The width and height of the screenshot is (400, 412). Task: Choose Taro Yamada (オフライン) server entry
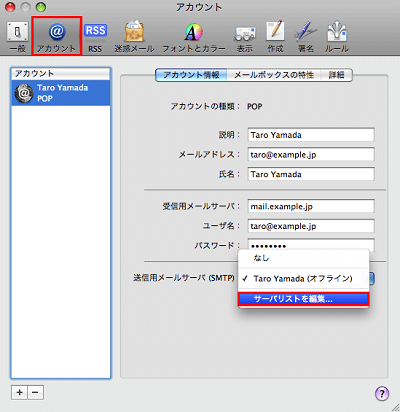pos(303,278)
